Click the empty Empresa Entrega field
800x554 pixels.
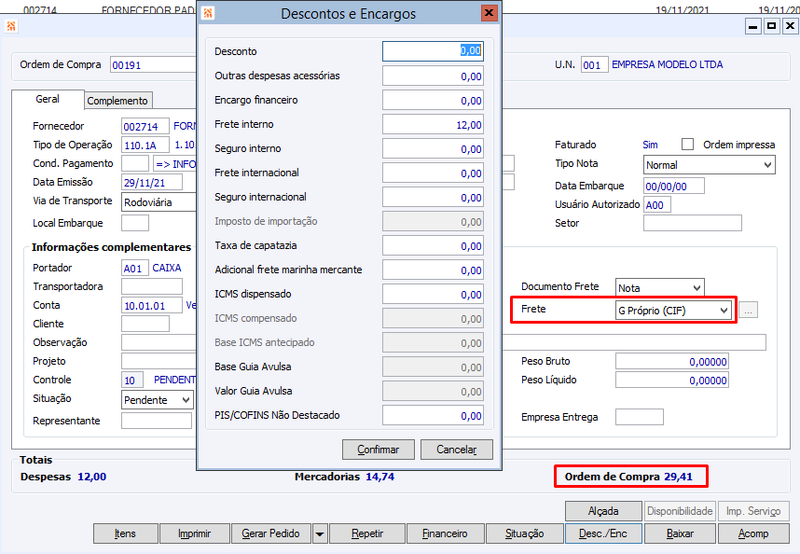(x=639, y=417)
